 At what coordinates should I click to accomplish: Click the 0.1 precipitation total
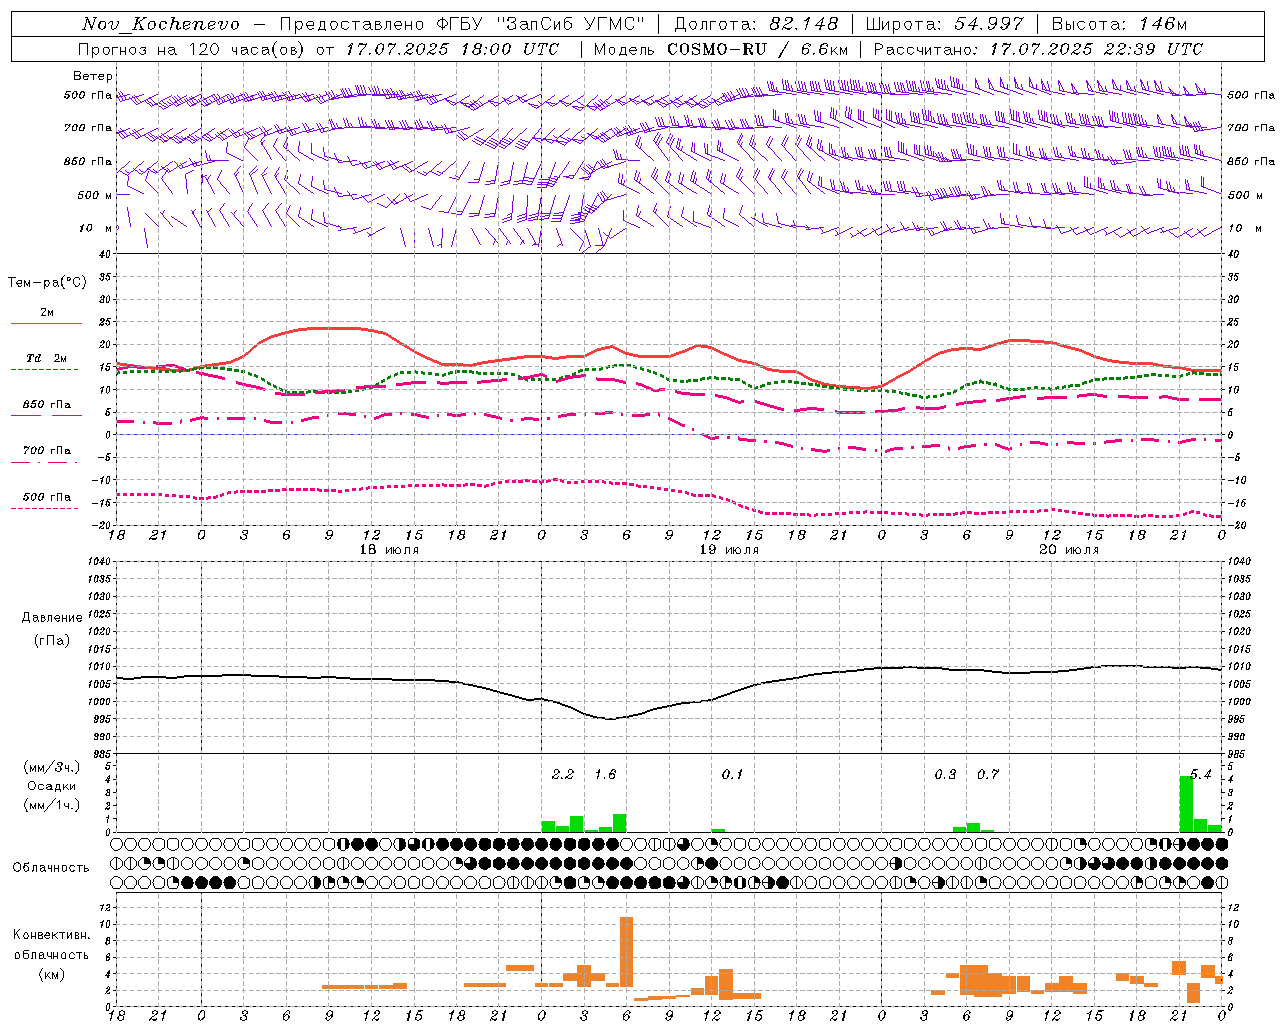(x=732, y=775)
